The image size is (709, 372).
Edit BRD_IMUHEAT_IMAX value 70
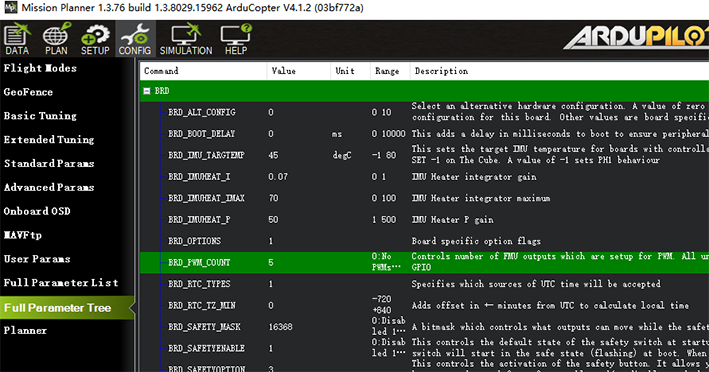273,198
